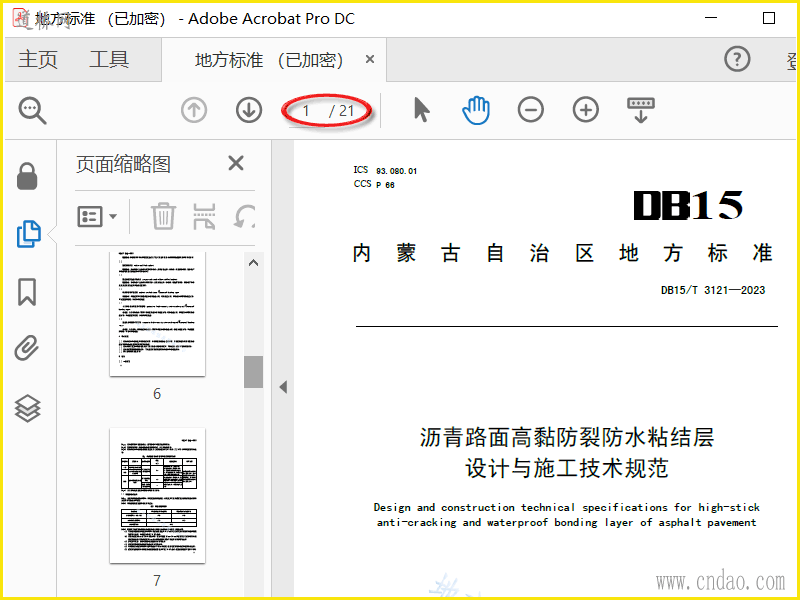Click the 设计与施工技术规范 title line
Image resolution: width=800 pixels, height=600 pixels.
point(566,468)
